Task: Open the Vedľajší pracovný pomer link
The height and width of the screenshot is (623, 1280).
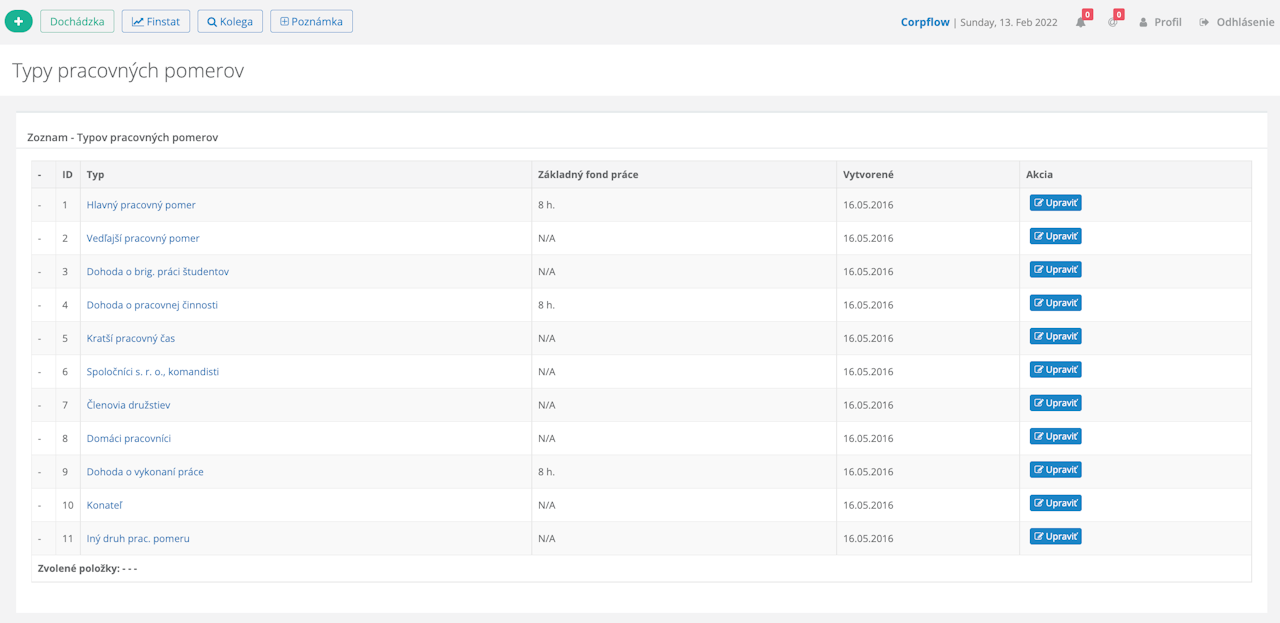Action: click(x=143, y=238)
